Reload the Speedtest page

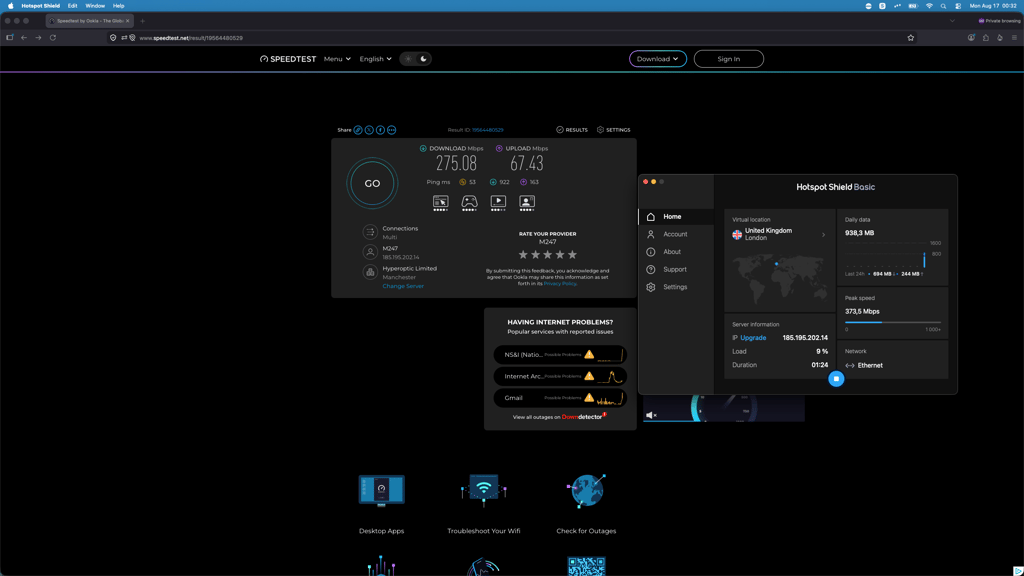pos(53,38)
